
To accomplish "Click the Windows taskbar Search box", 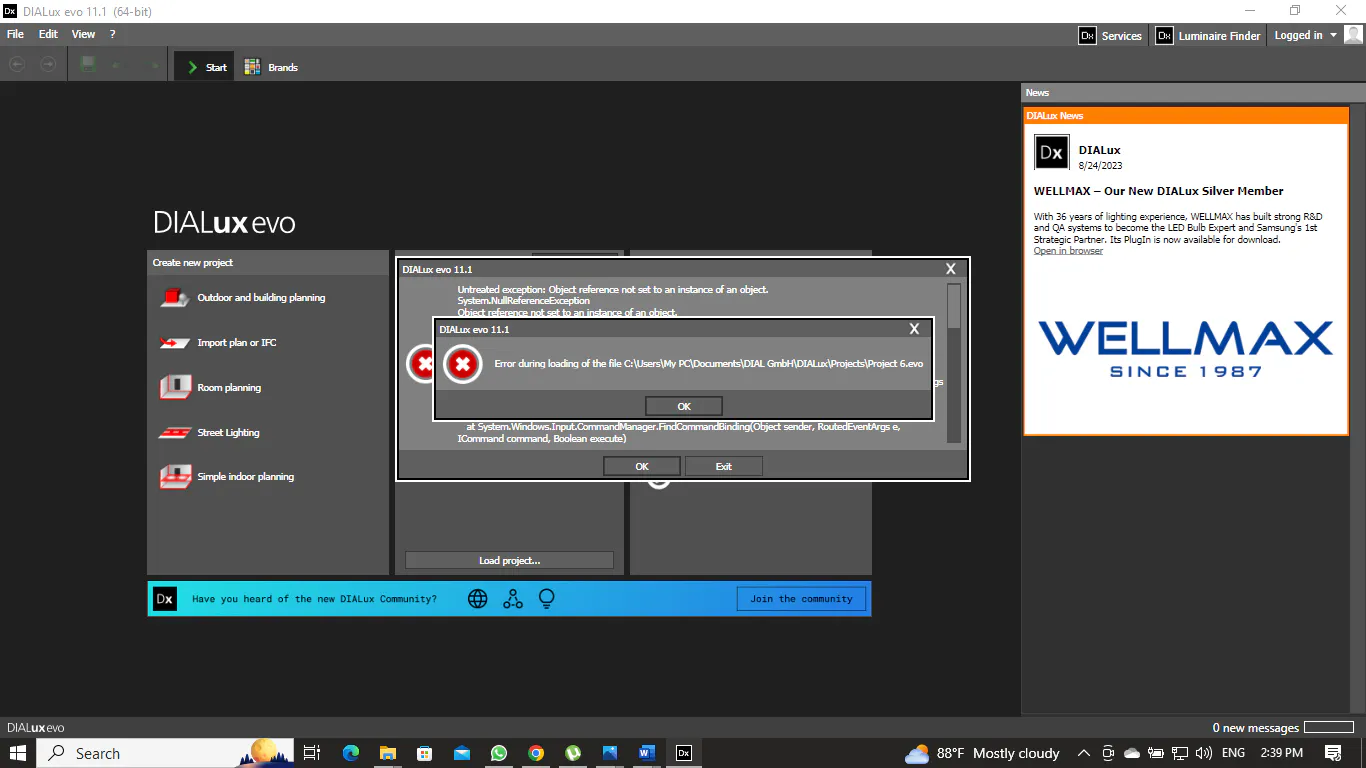I will [166, 753].
